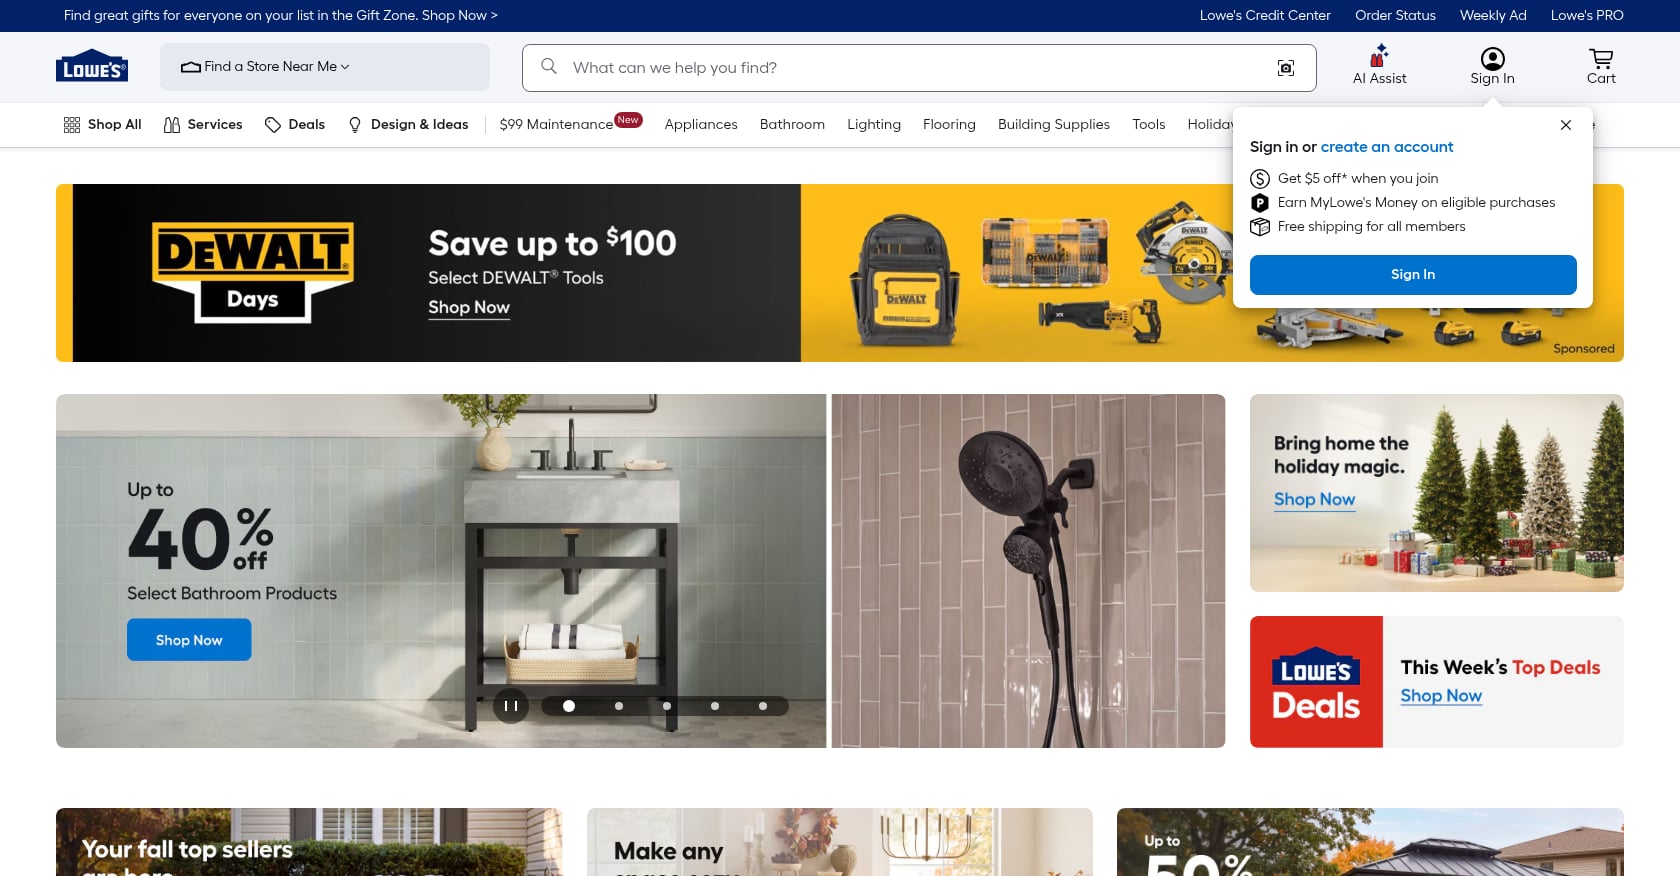Screen dimensions: 1680x876
Task: Go to the Tools category
Action: click(x=1149, y=125)
